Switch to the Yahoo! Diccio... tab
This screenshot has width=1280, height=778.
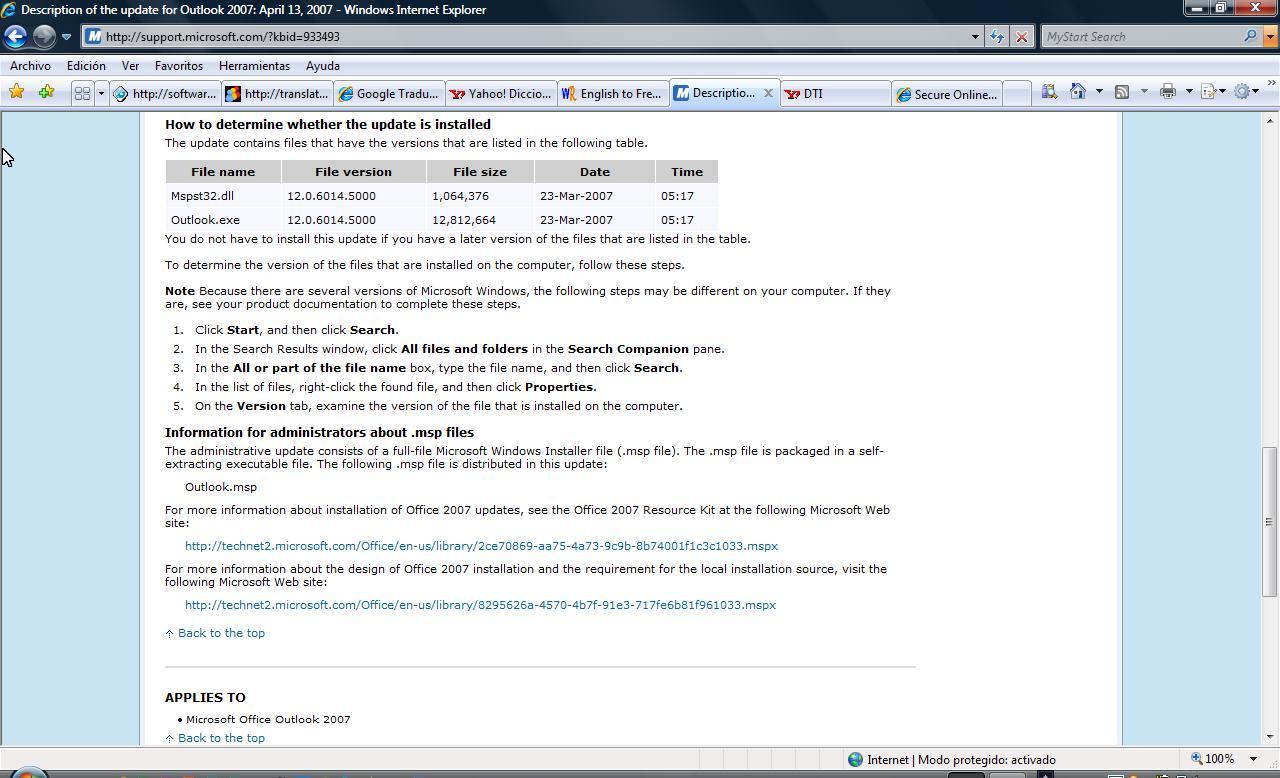tap(500, 93)
